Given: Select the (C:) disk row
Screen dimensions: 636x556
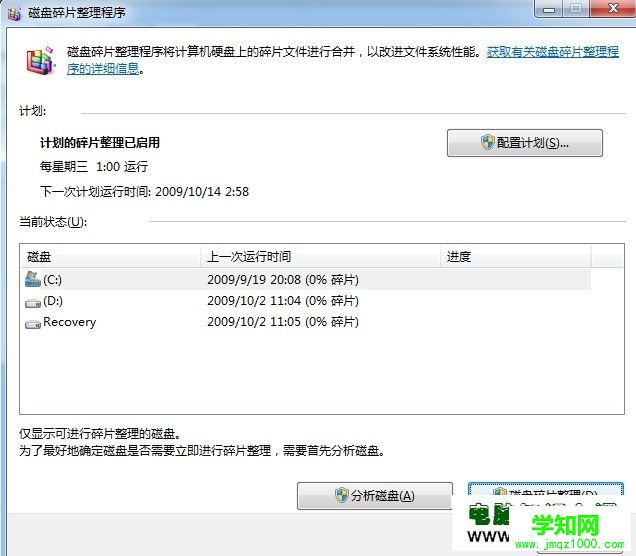Looking at the screenshot, I should click(305, 279).
